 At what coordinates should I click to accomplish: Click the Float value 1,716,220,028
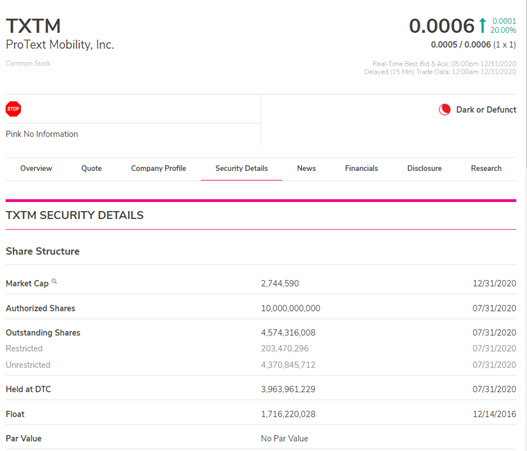(x=288, y=414)
